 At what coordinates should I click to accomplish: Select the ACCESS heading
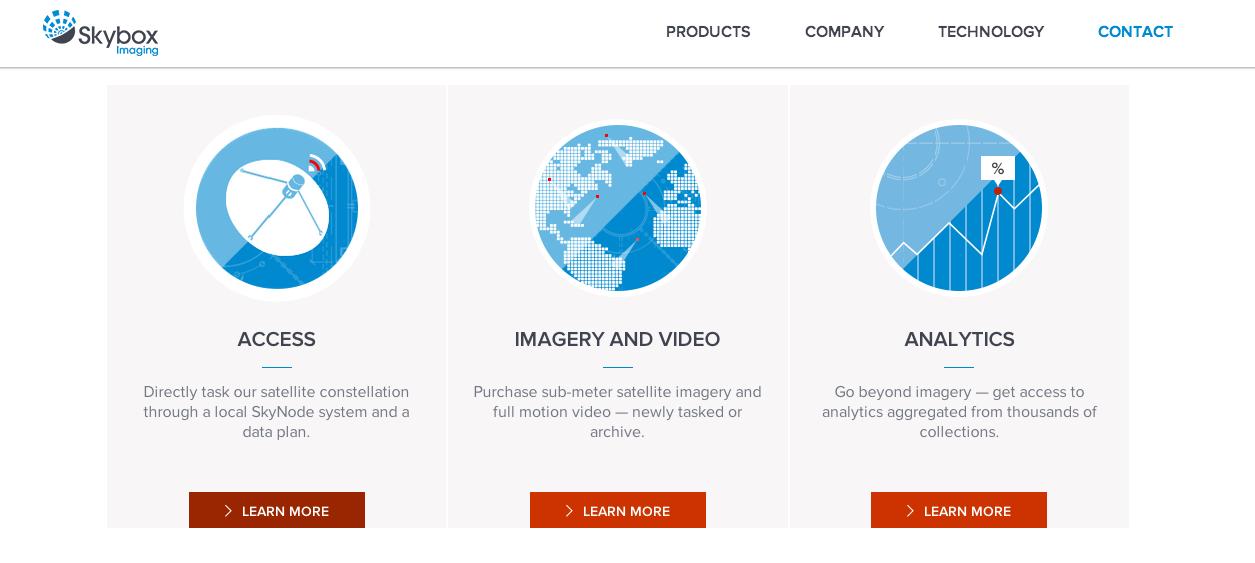277,340
